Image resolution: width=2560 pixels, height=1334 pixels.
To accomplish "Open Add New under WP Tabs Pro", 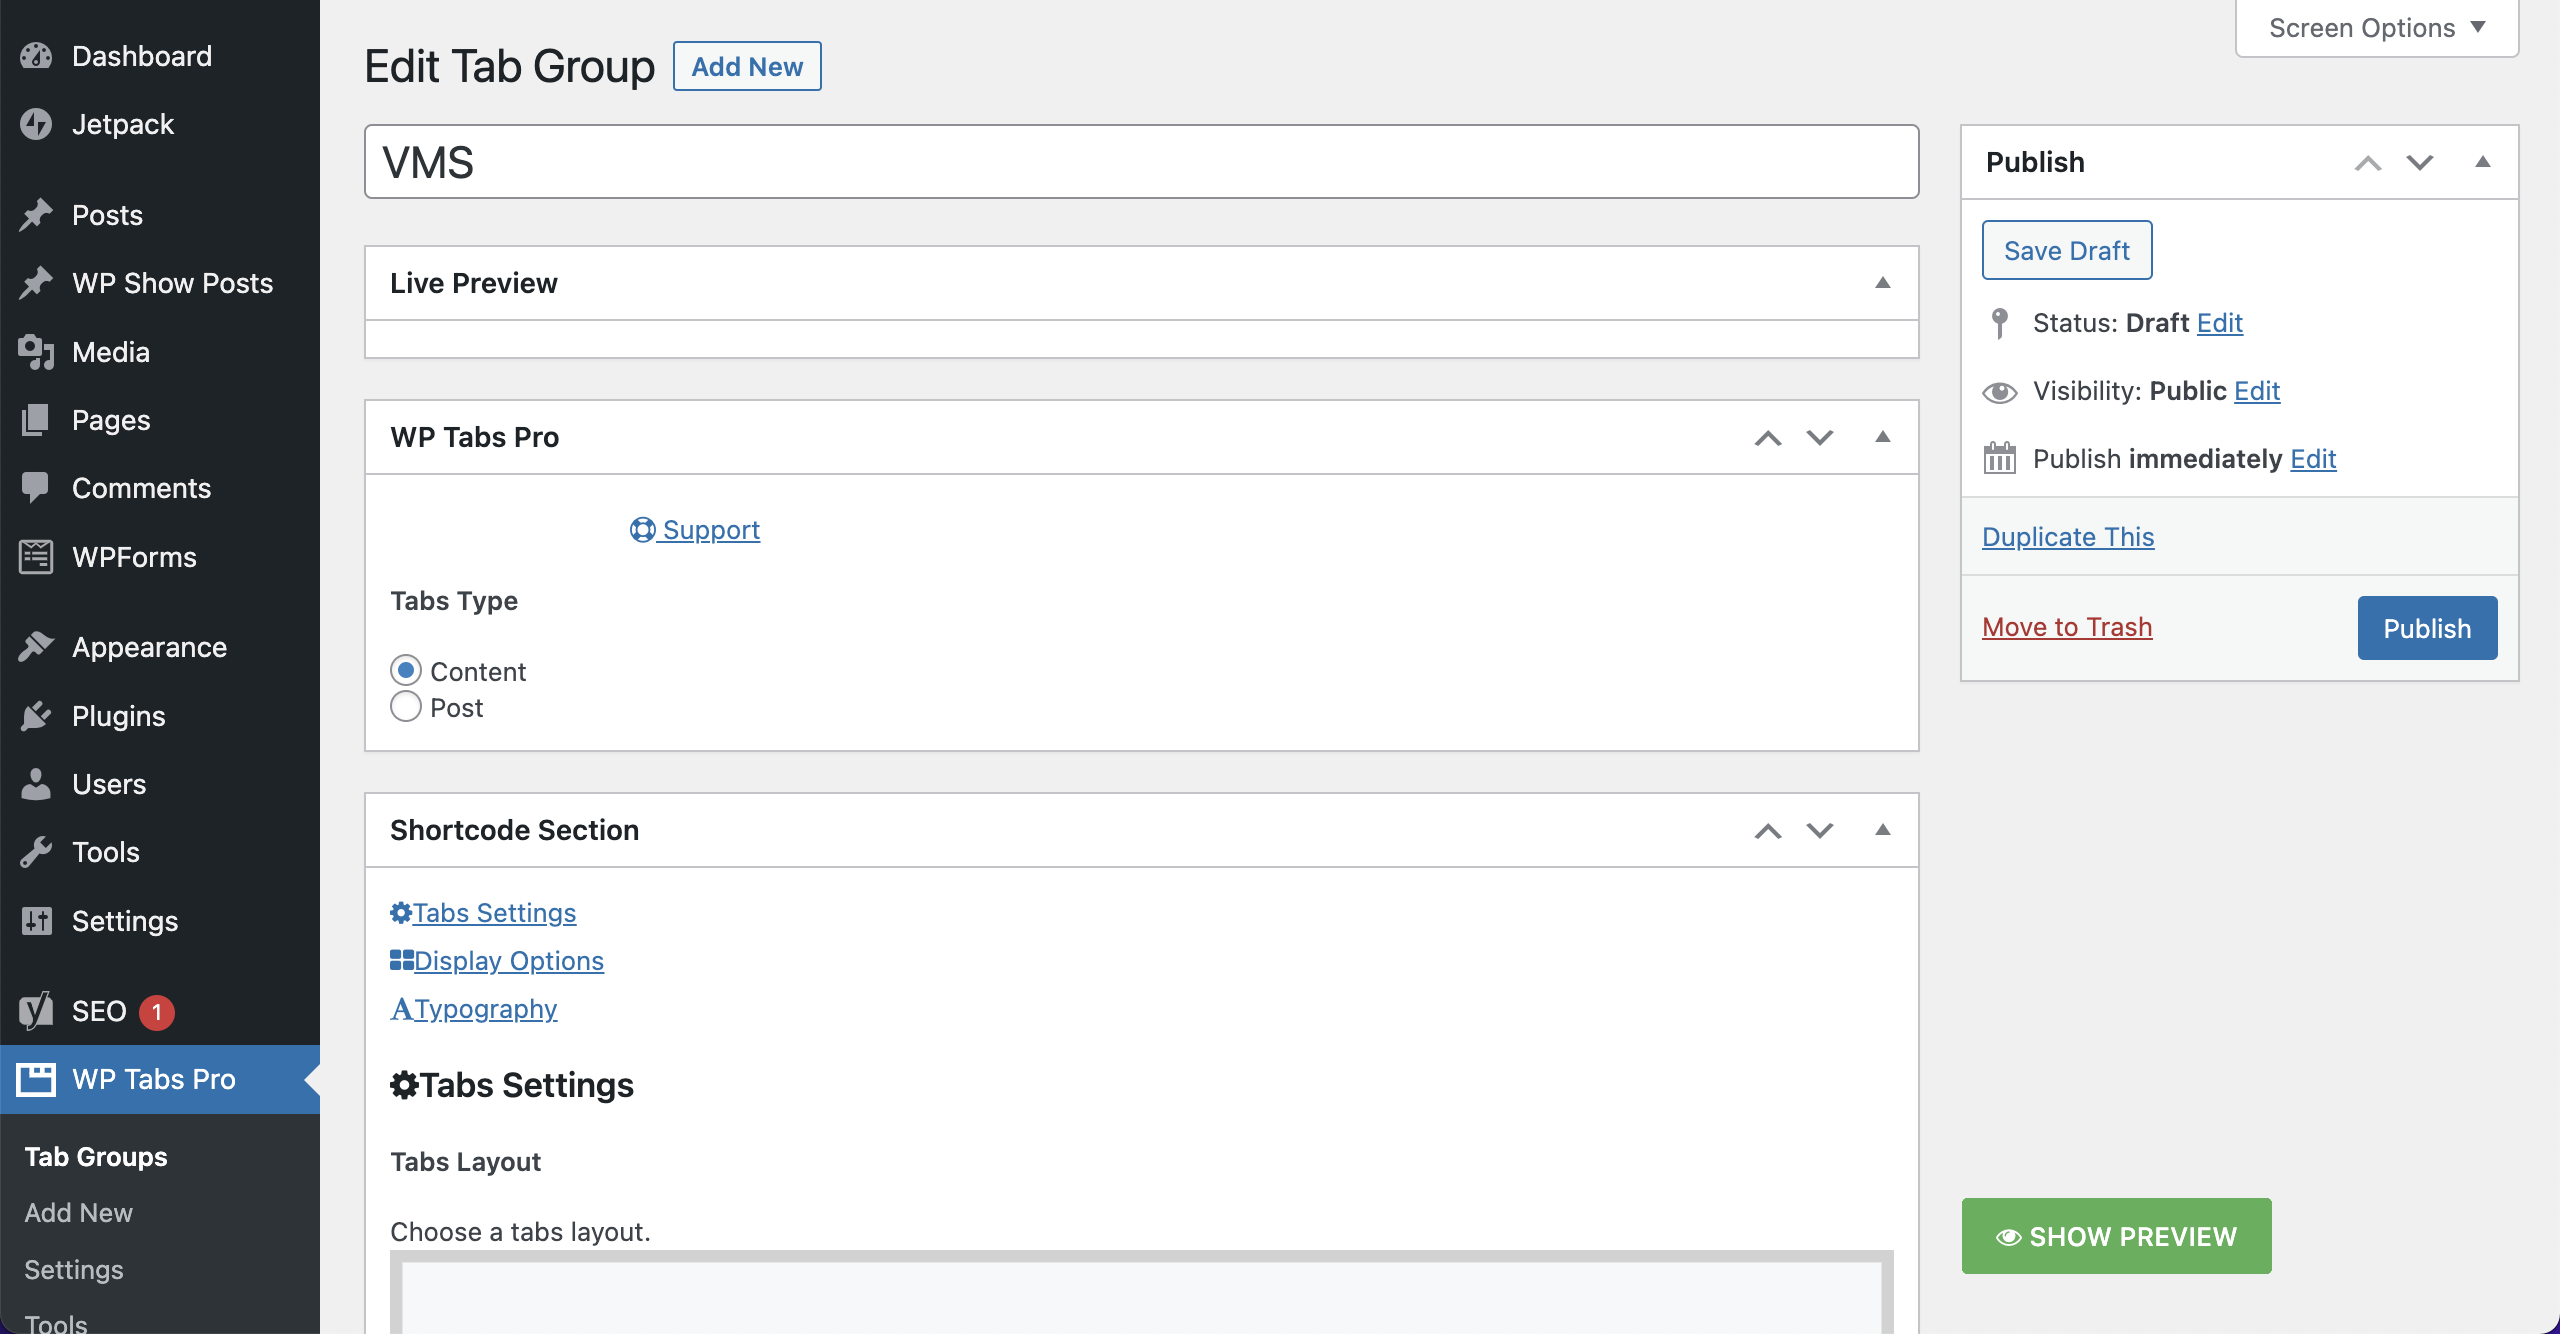I will tap(78, 1212).
